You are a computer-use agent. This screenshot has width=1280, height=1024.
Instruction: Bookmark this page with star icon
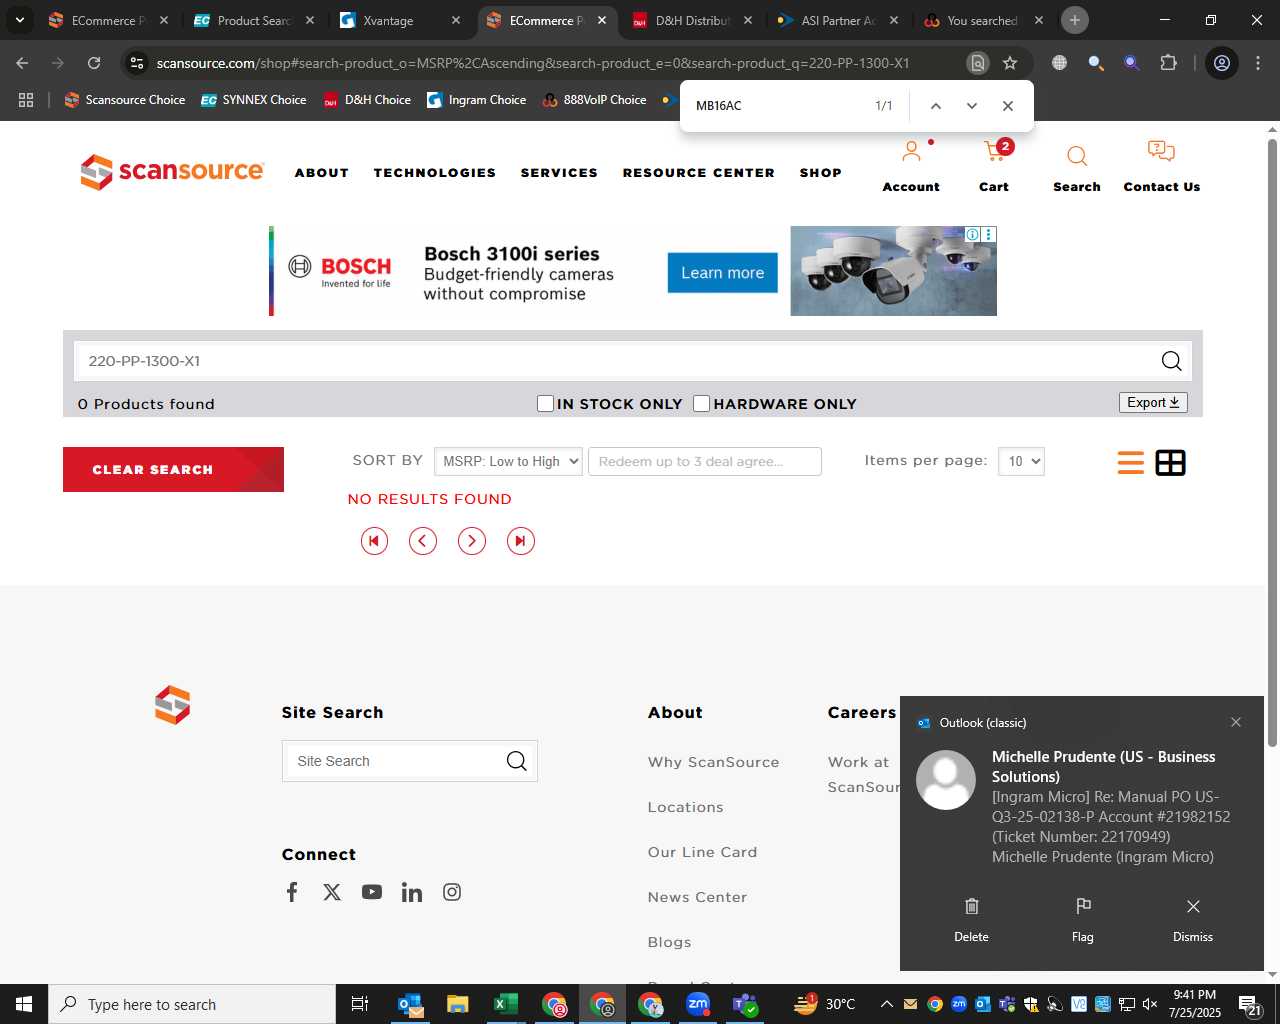pos(1010,63)
